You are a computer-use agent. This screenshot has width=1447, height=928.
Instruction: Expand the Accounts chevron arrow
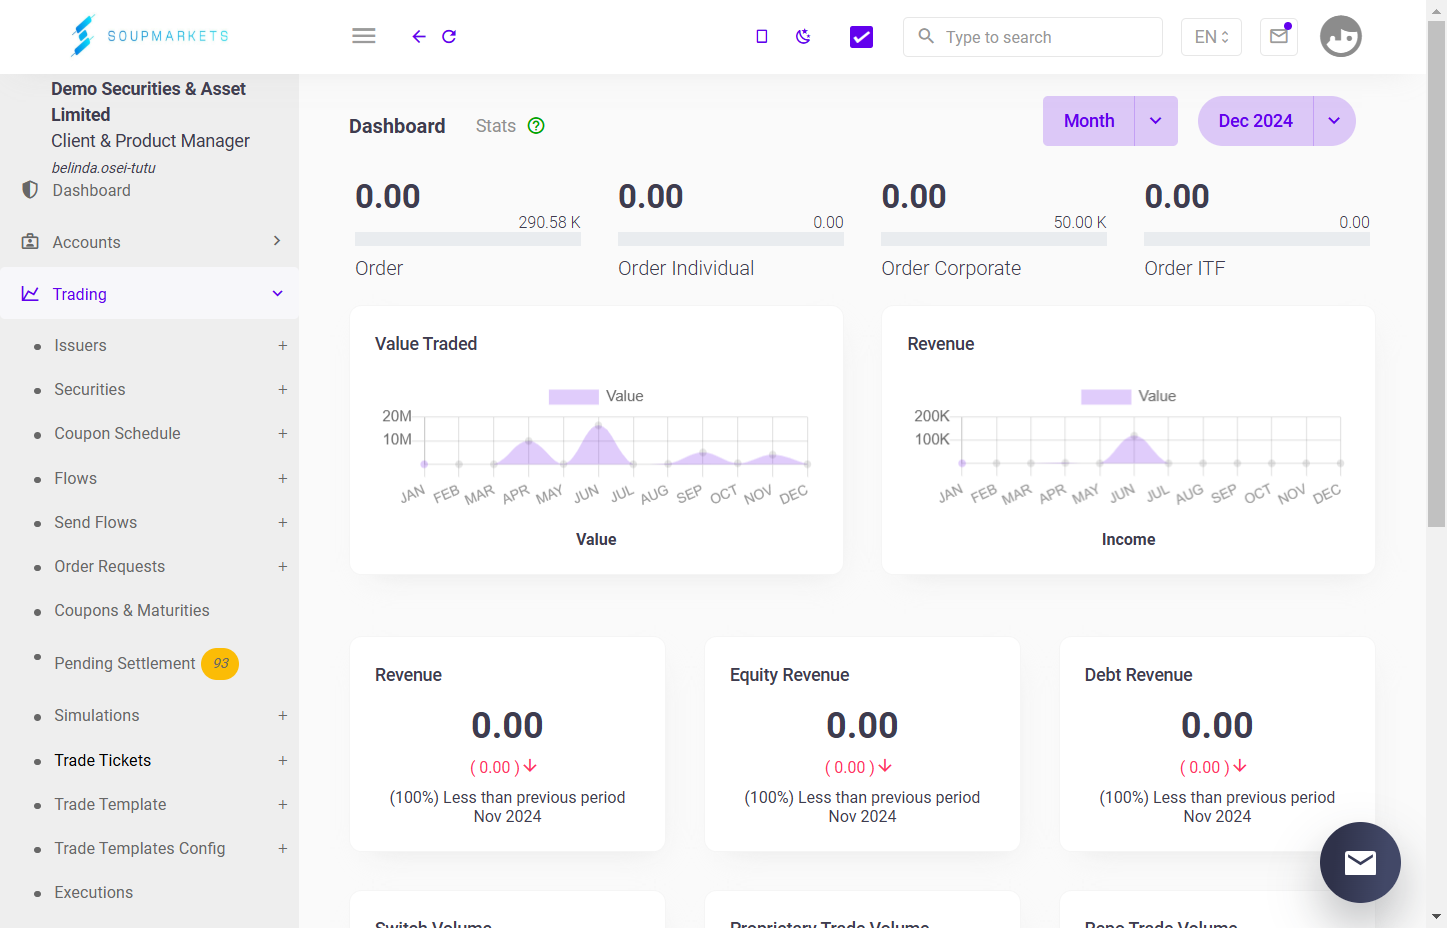(277, 241)
